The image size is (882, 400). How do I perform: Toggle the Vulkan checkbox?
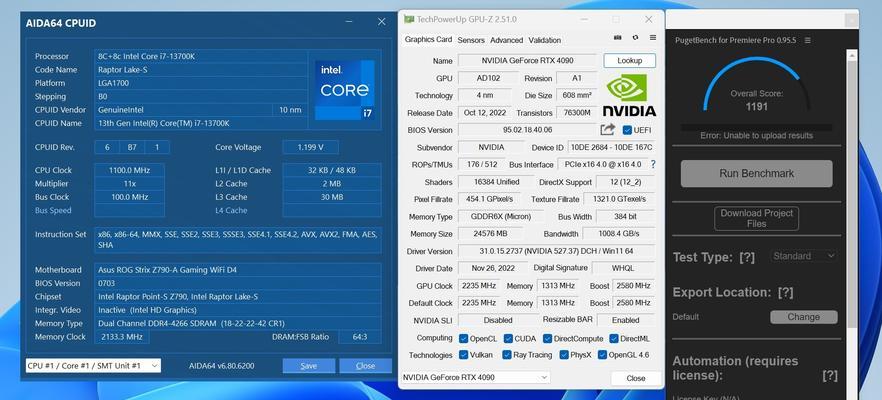[464, 355]
